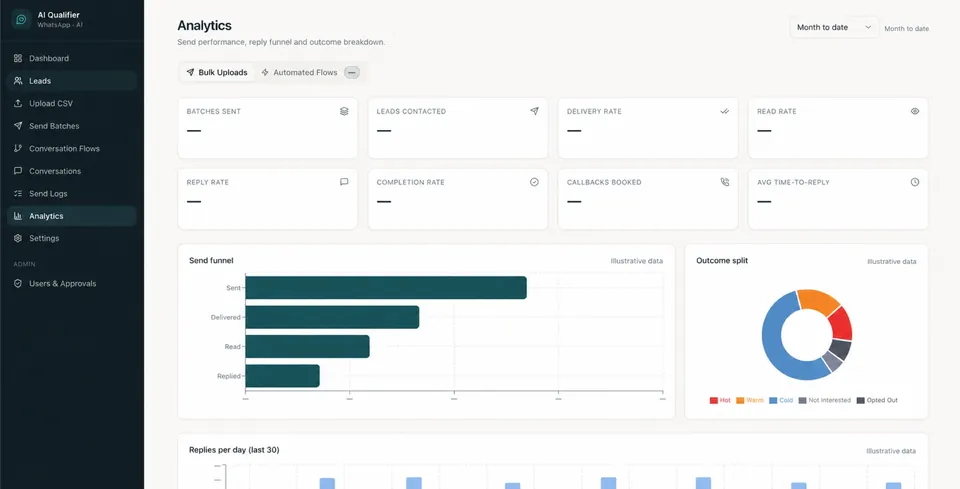Click the Send Batches paper plane icon
The image size is (960, 489).
[18, 126]
